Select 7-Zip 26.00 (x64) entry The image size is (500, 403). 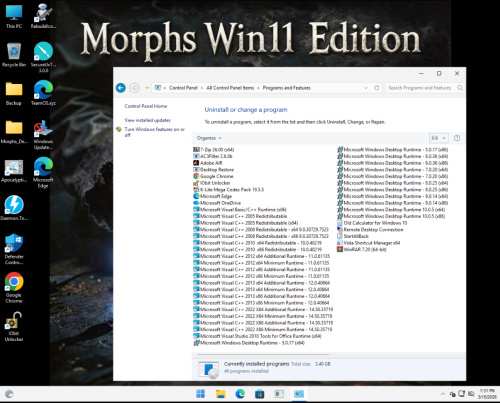click(214, 149)
